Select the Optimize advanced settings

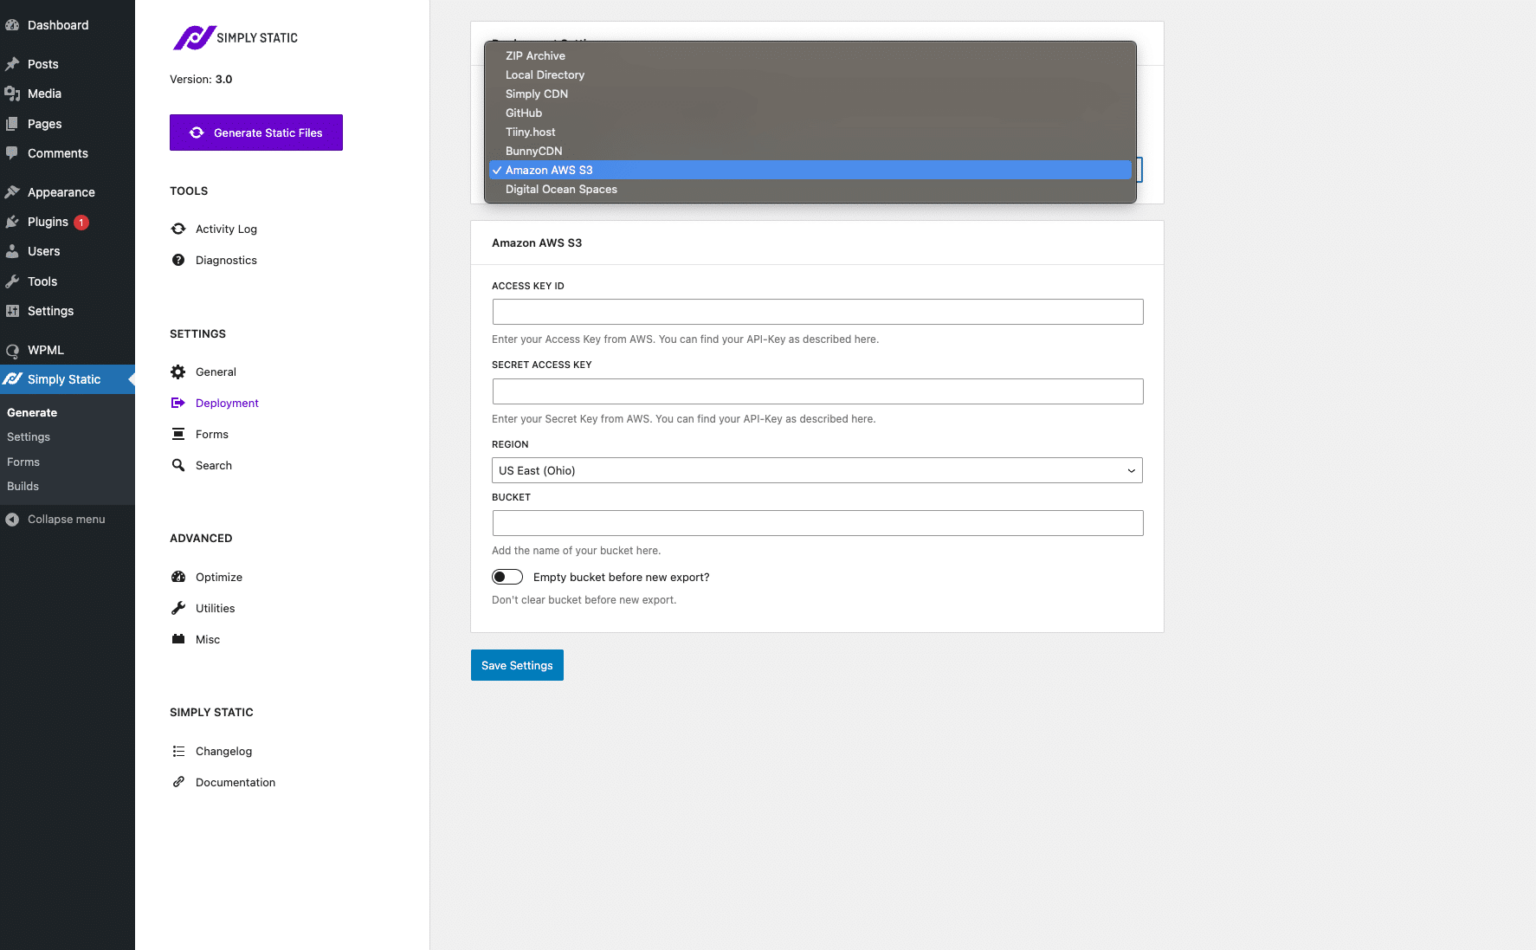pyautogui.click(x=219, y=577)
